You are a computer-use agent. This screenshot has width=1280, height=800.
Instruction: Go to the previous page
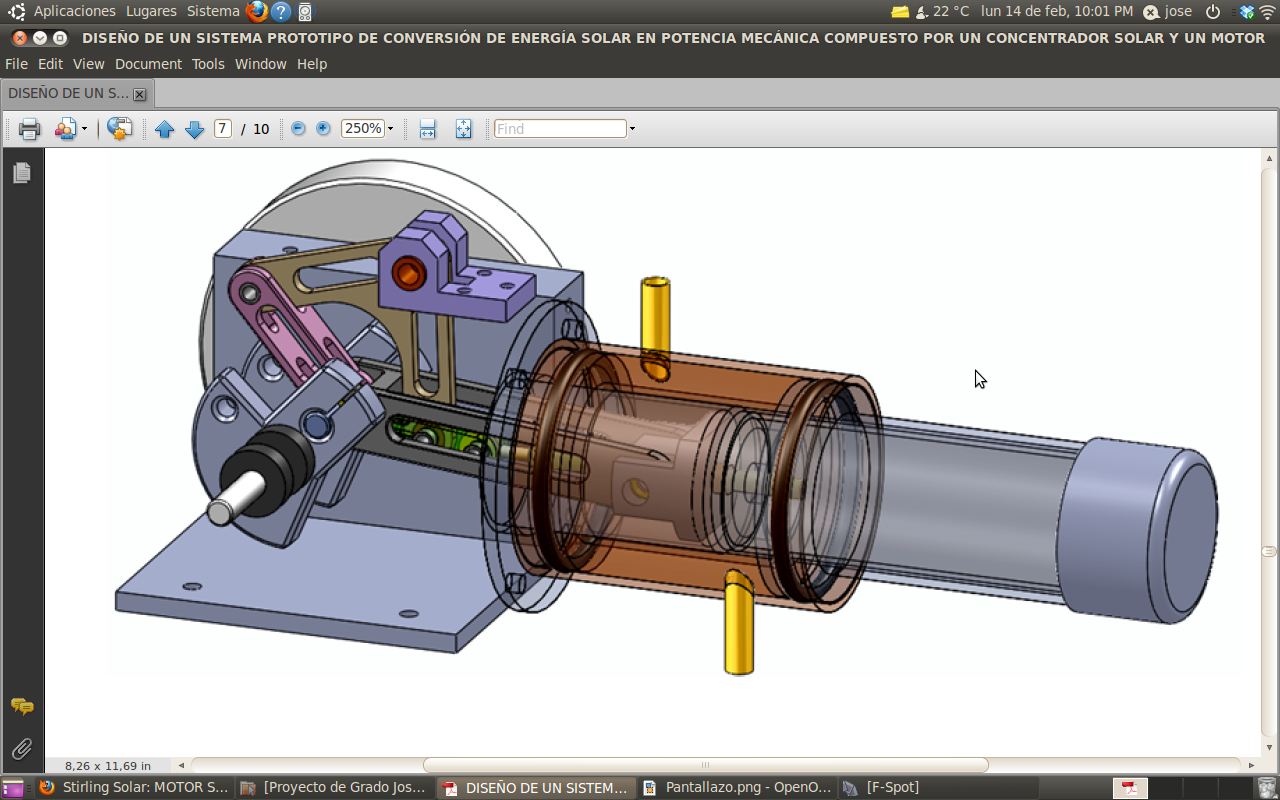coord(165,128)
